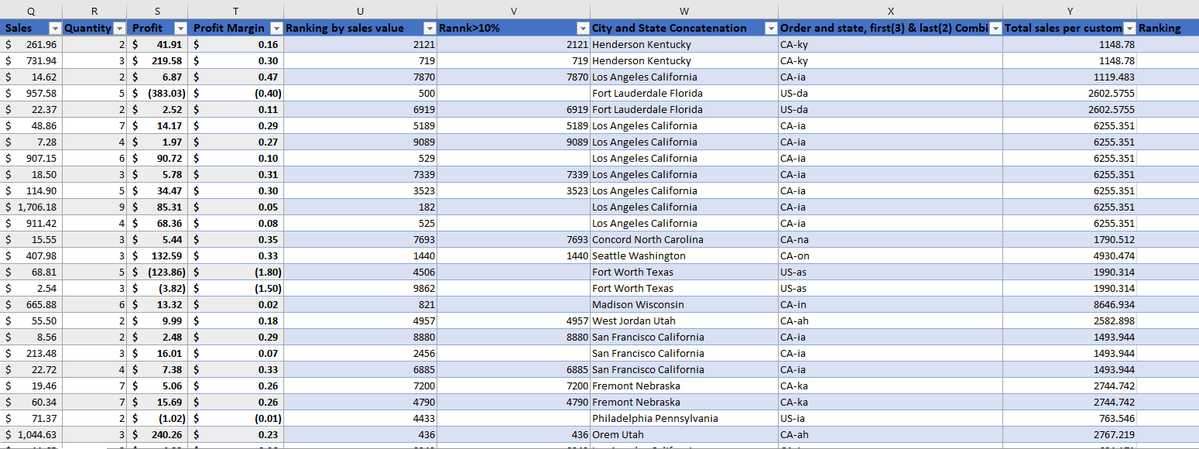The image size is (1199, 449).
Task: Select the CA-na code cell
Action: click(x=891, y=239)
